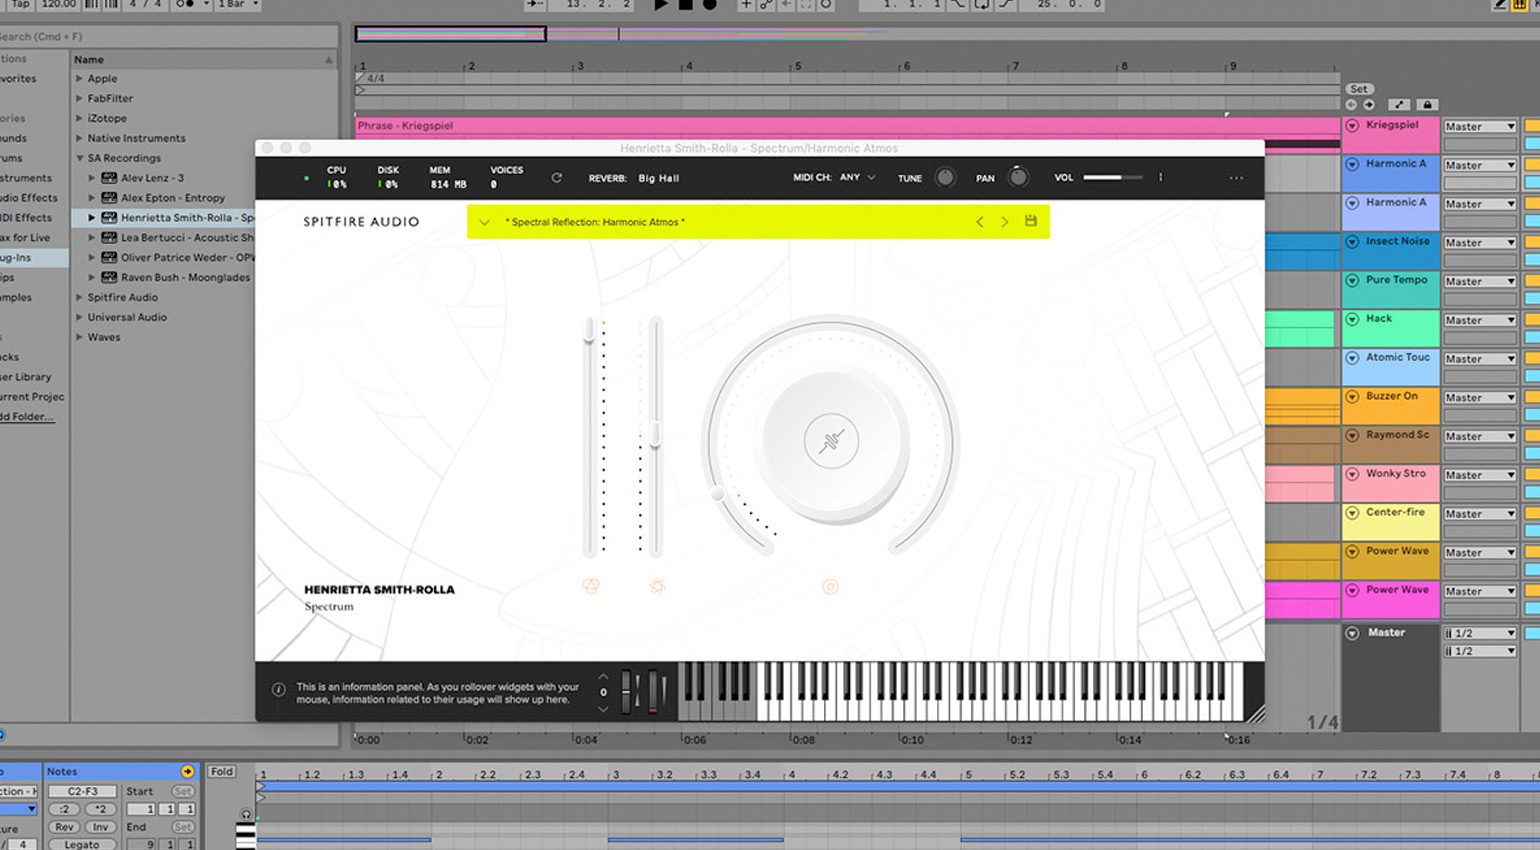Image resolution: width=1540 pixels, height=850 pixels.
Task: Toggle the Atomic Touc track fold button
Action: tap(1352, 358)
